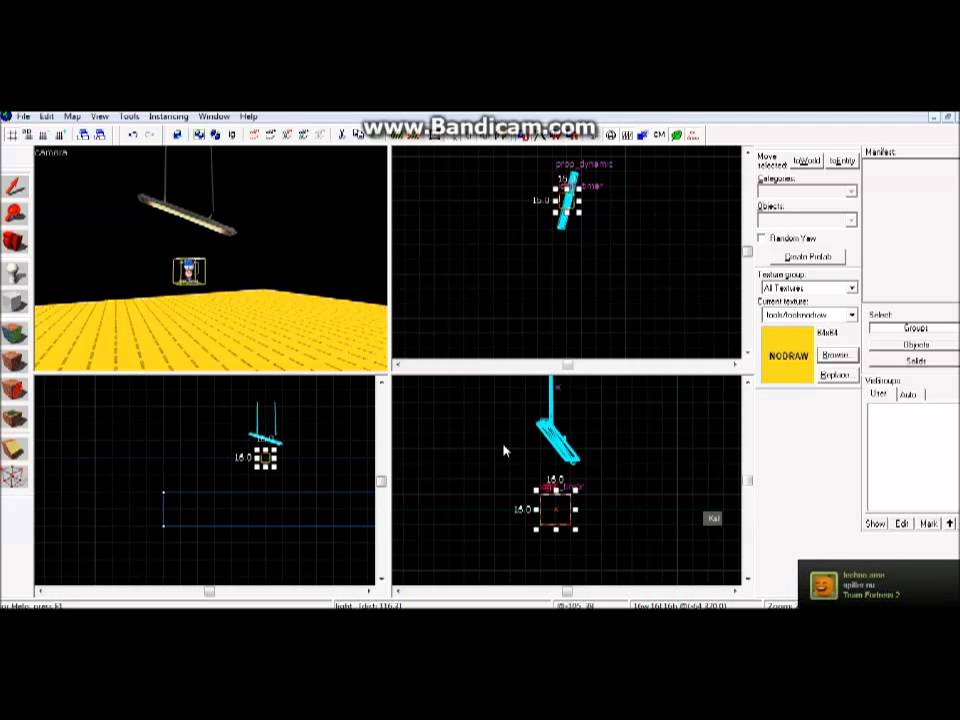Click the Create Prefab button
Screen dimensions: 960x720
808,257
